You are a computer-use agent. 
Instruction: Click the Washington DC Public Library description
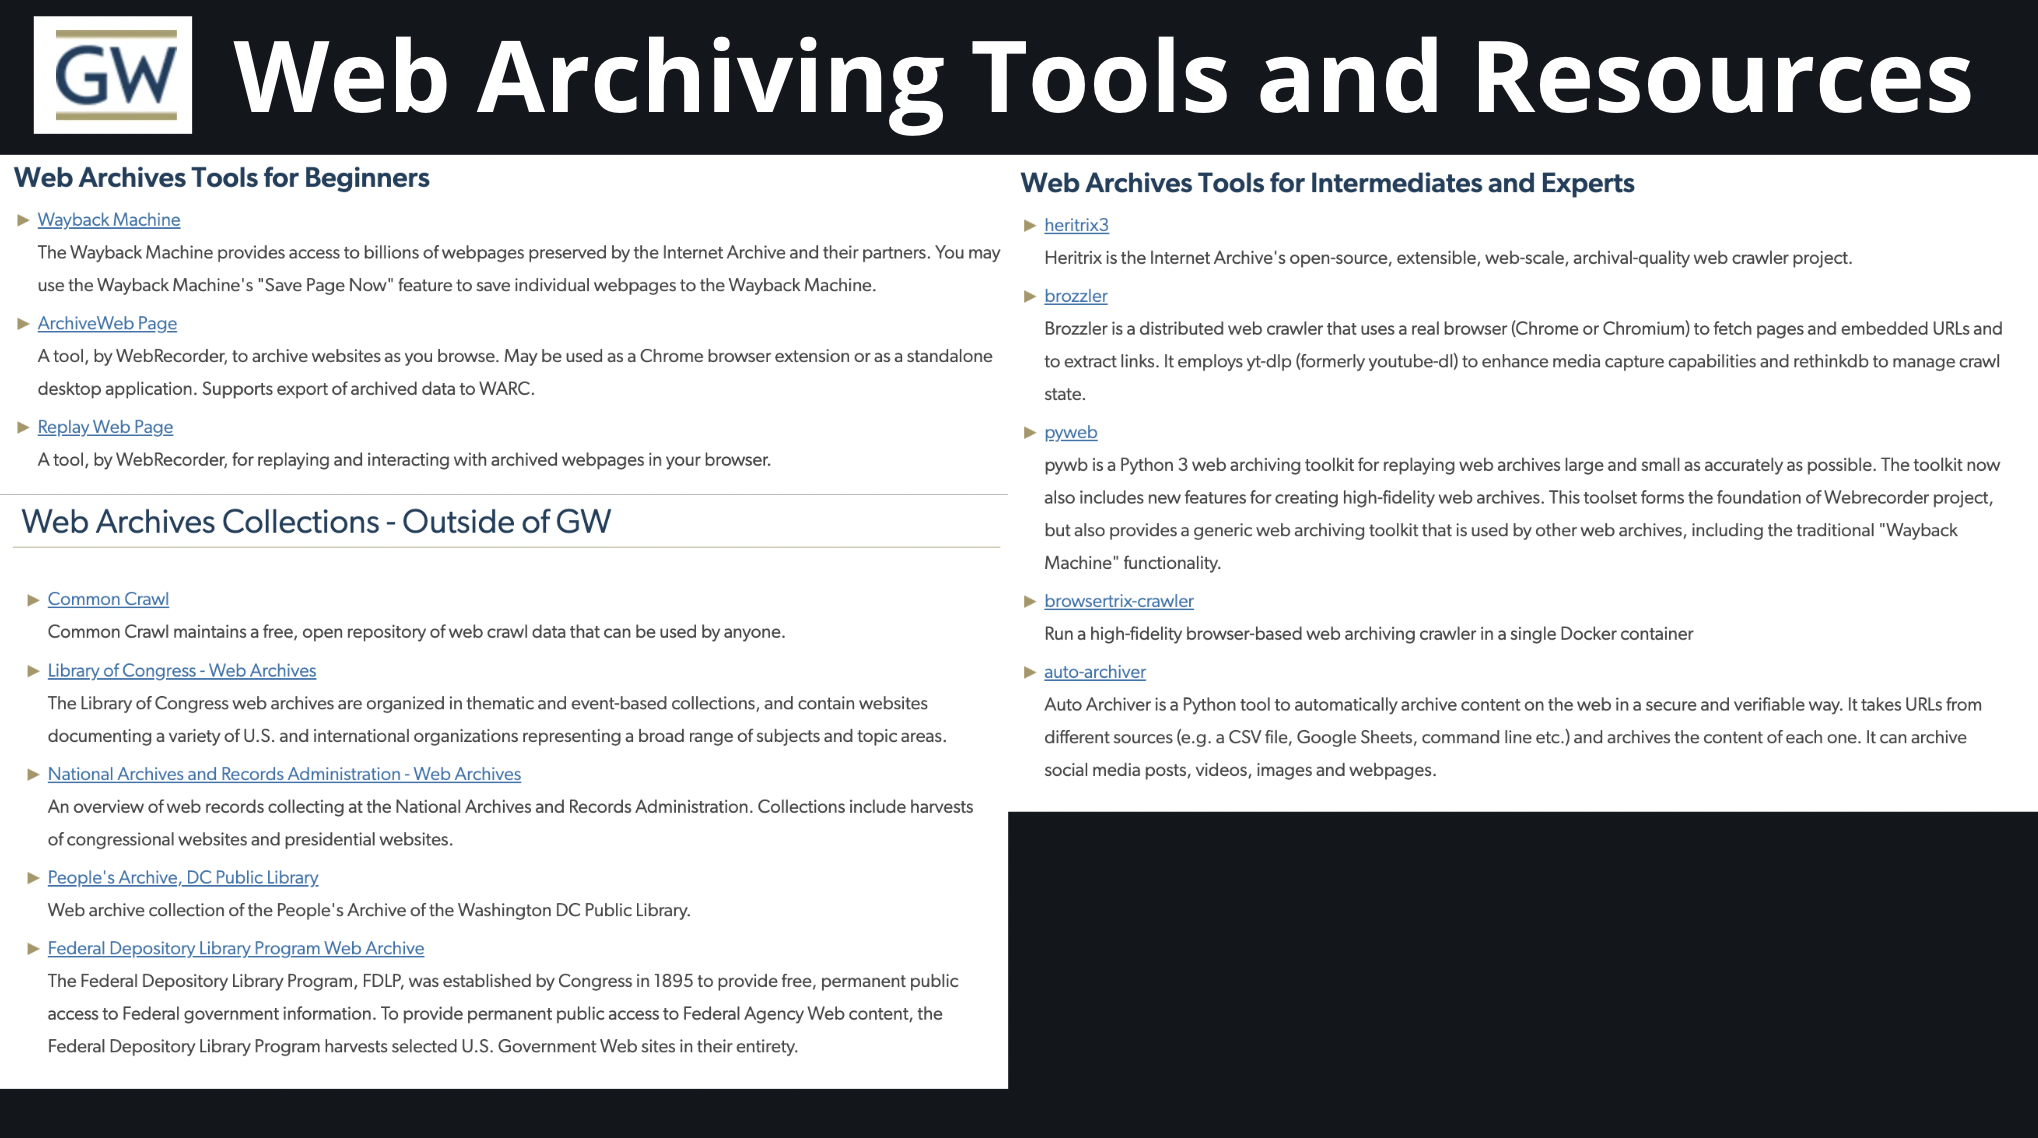(x=369, y=910)
